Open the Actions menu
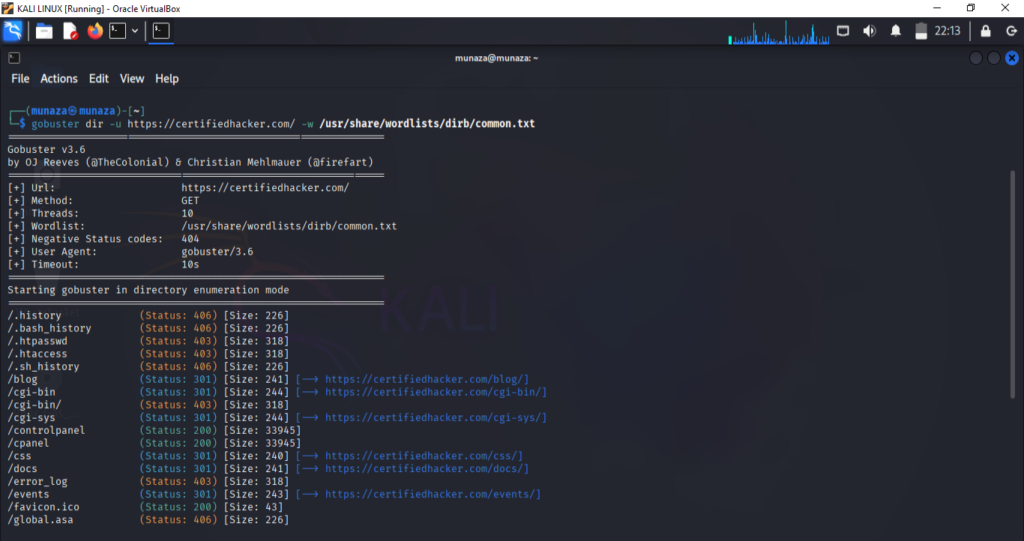 click(x=59, y=78)
